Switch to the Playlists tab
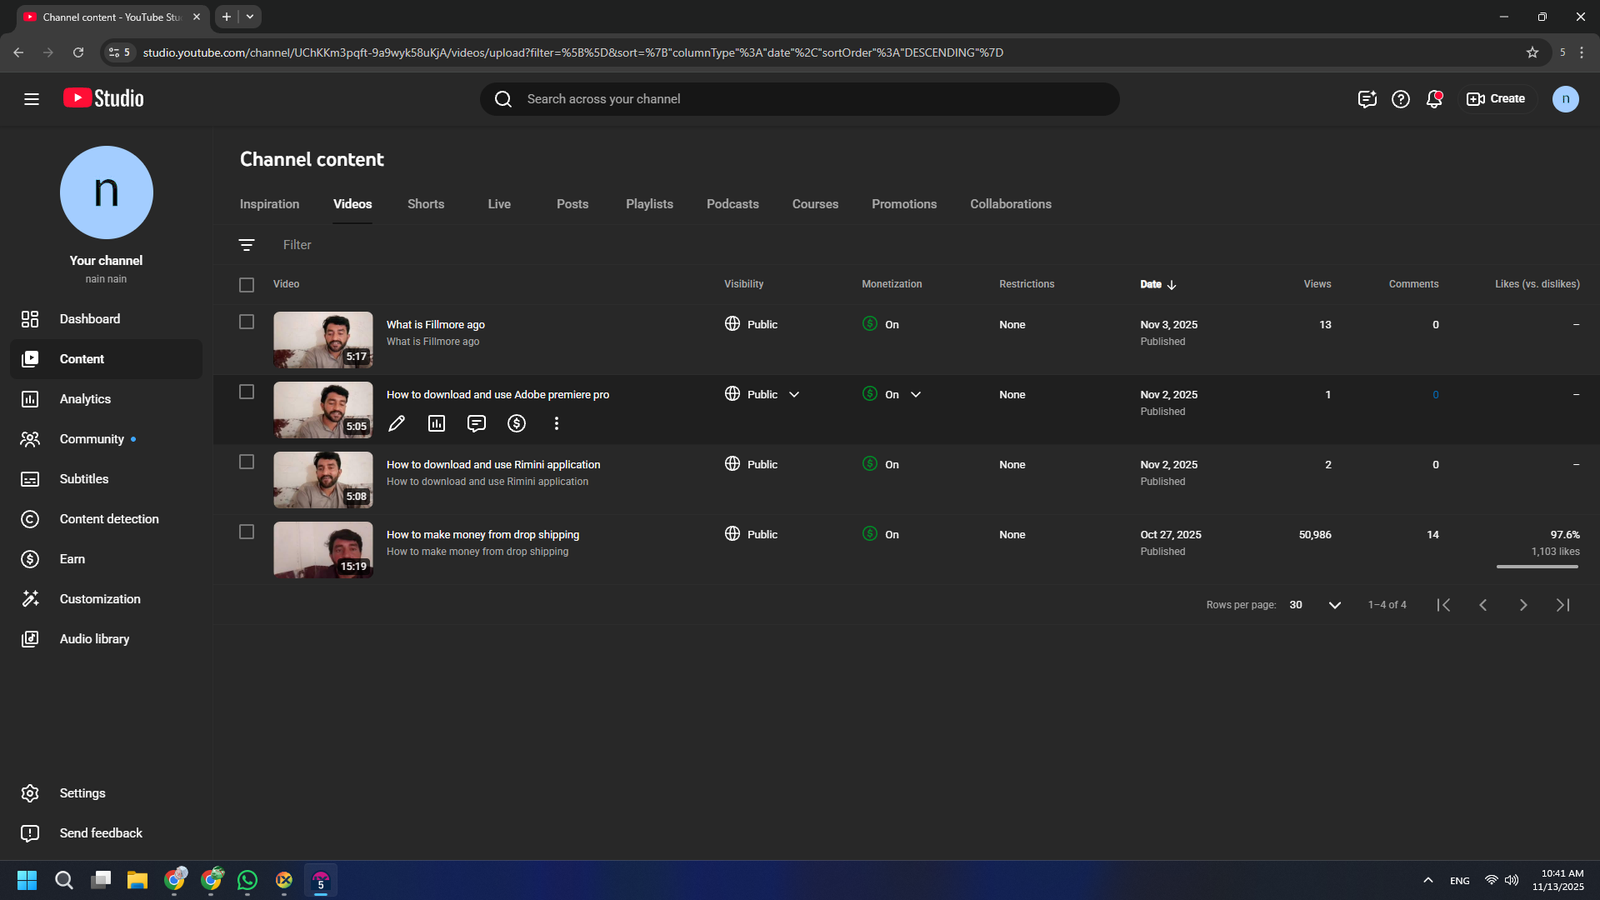Screen dimensions: 1600x900 point(649,204)
